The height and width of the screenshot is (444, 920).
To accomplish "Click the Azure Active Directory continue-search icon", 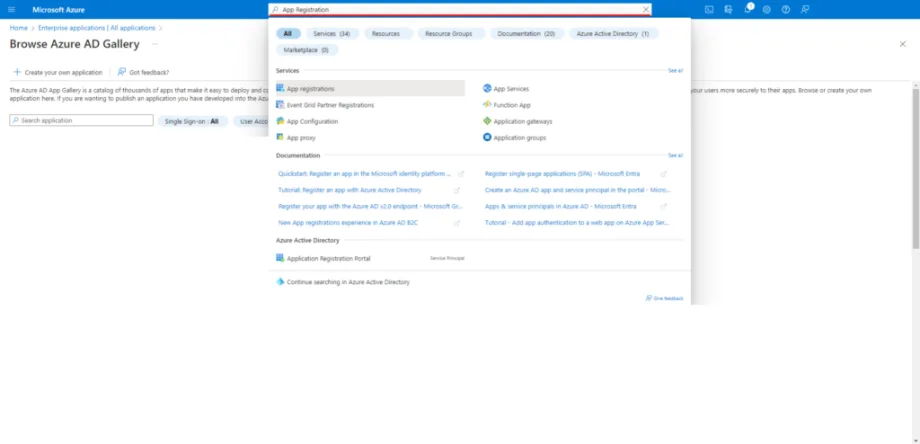I will click(x=280, y=282).
